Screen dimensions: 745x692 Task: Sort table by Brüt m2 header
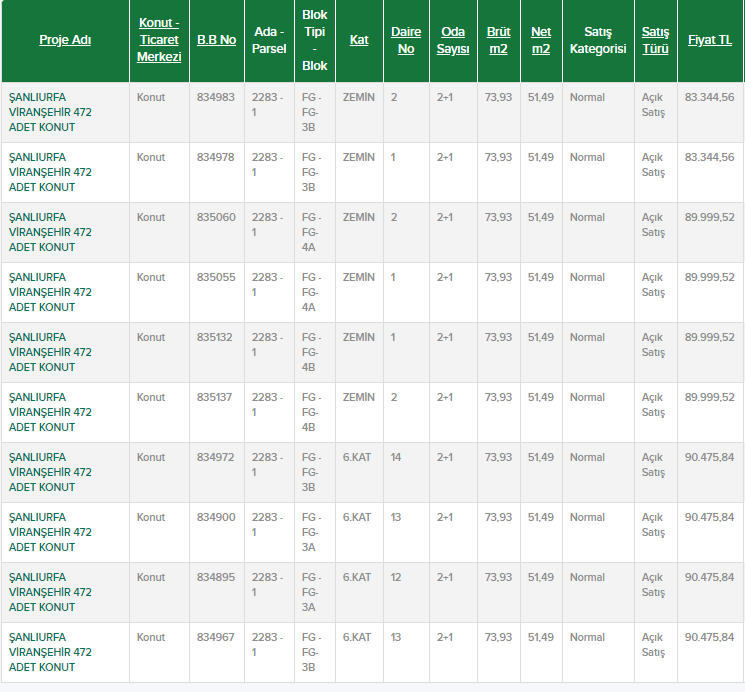pos(498,40)
